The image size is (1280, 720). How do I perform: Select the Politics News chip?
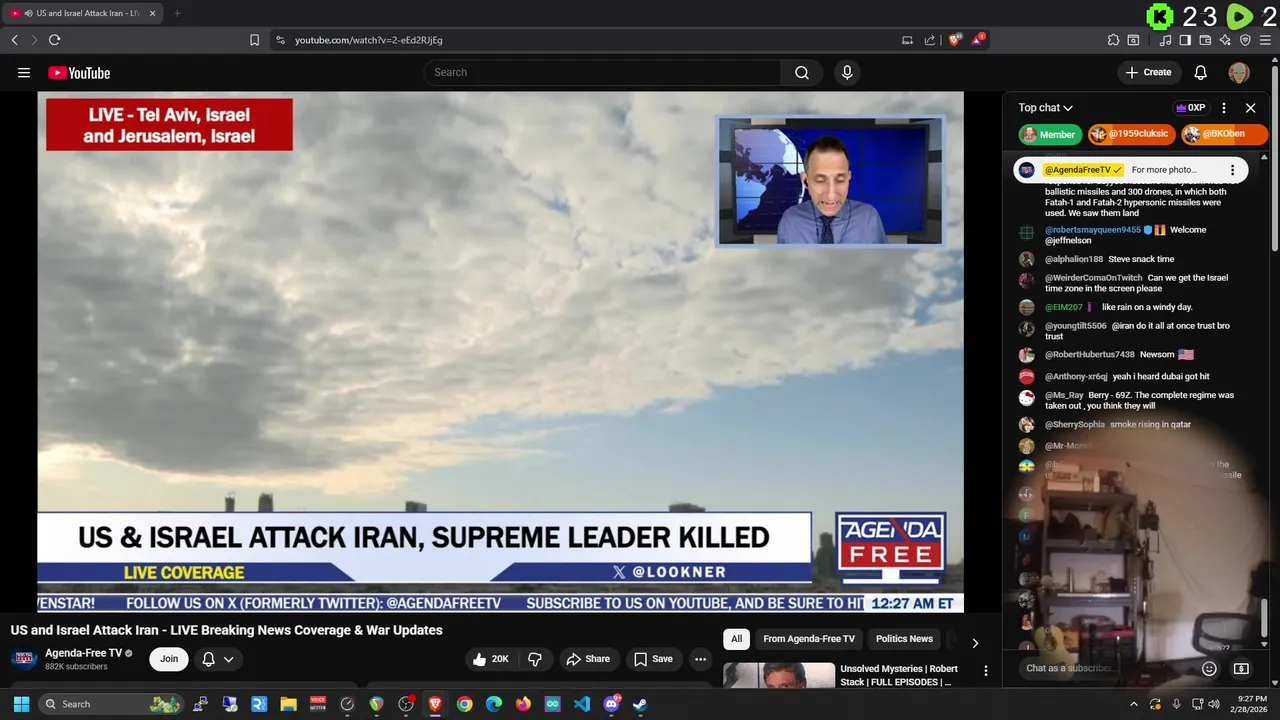click(904, 639)
